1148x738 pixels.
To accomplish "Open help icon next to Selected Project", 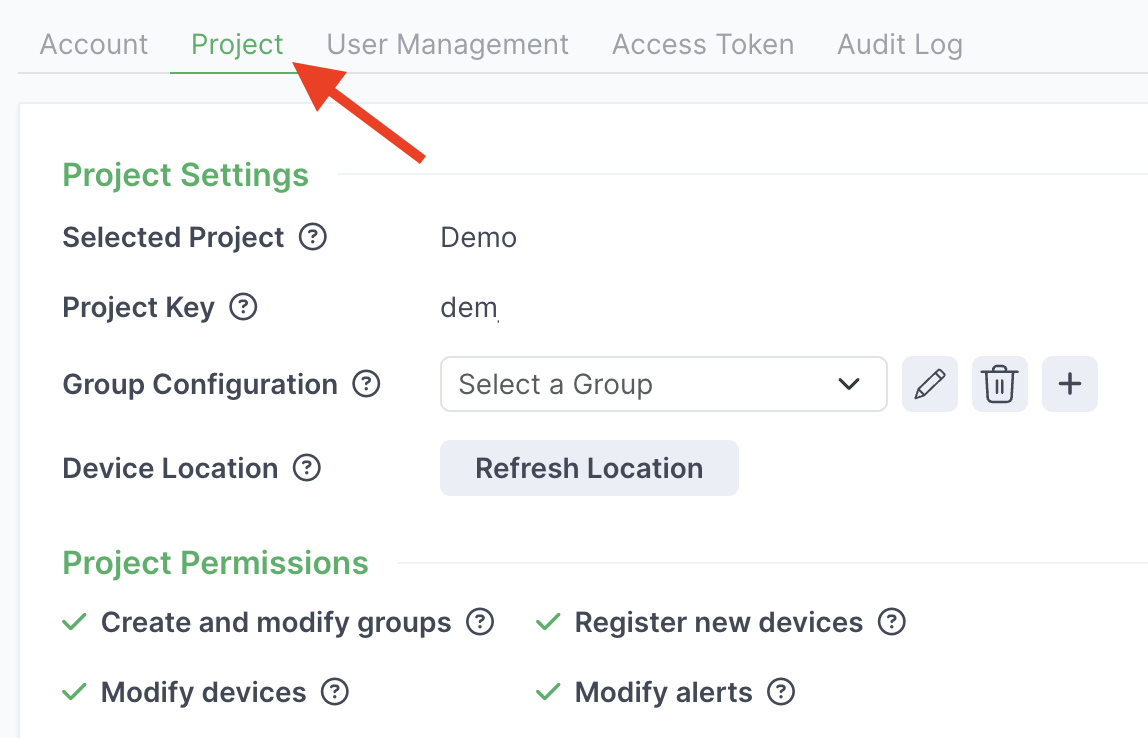I will (x=313, y=237).
